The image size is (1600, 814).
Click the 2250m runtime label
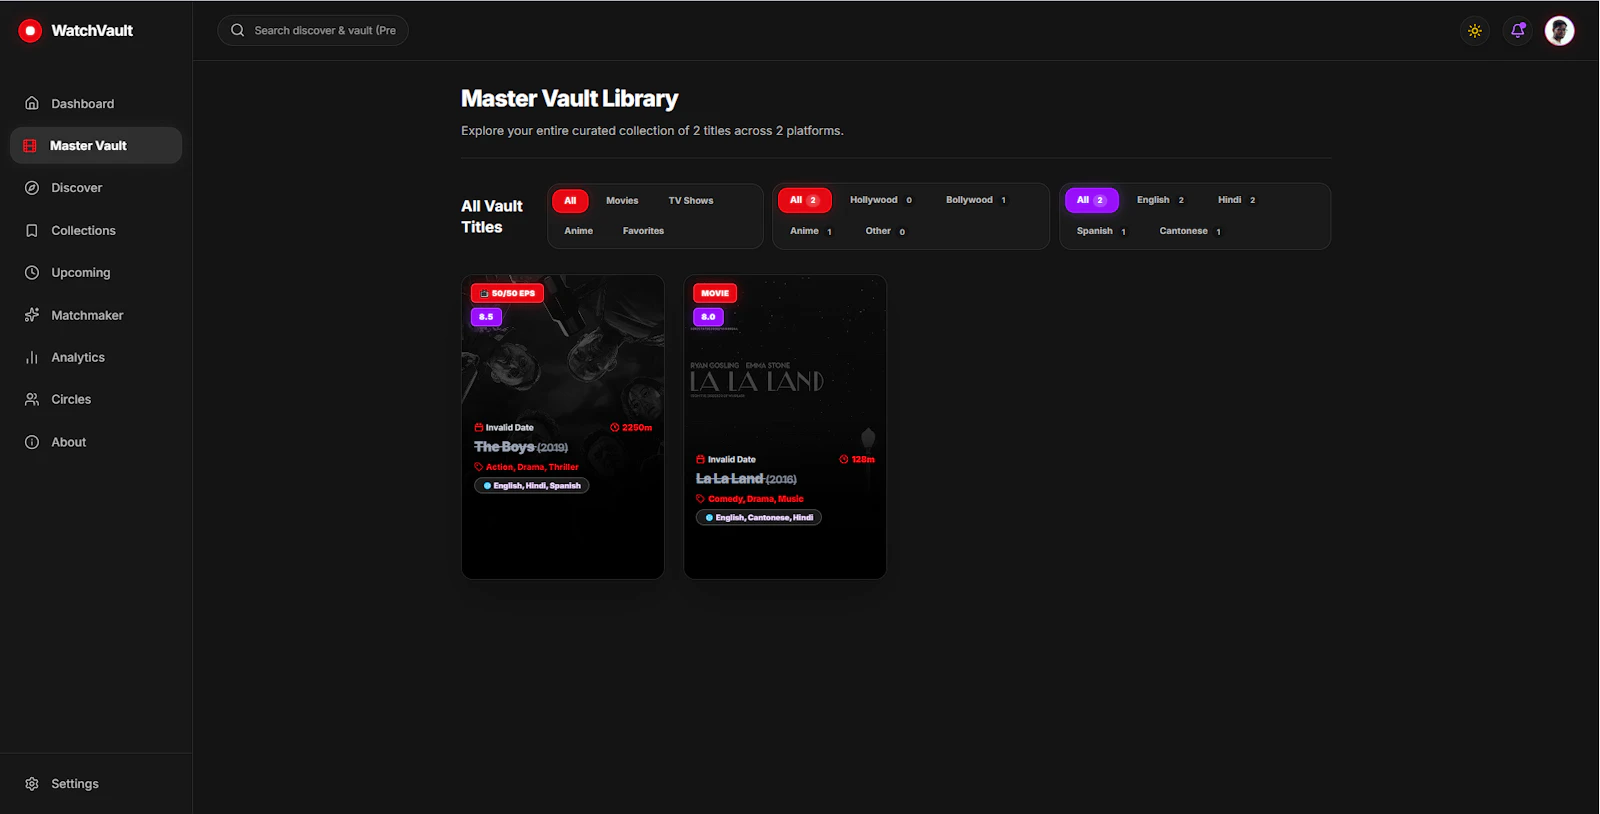631,428
